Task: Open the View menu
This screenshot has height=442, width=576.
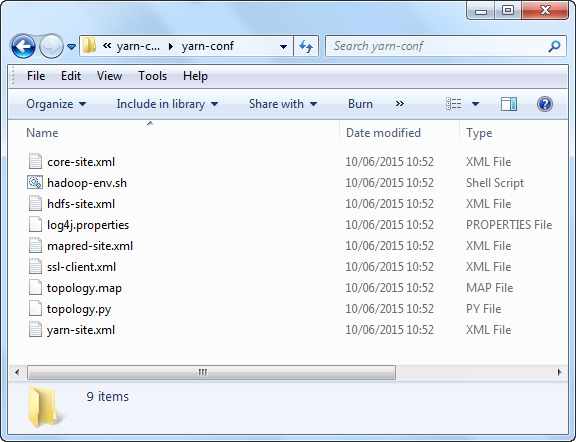Action: [109, 76]
